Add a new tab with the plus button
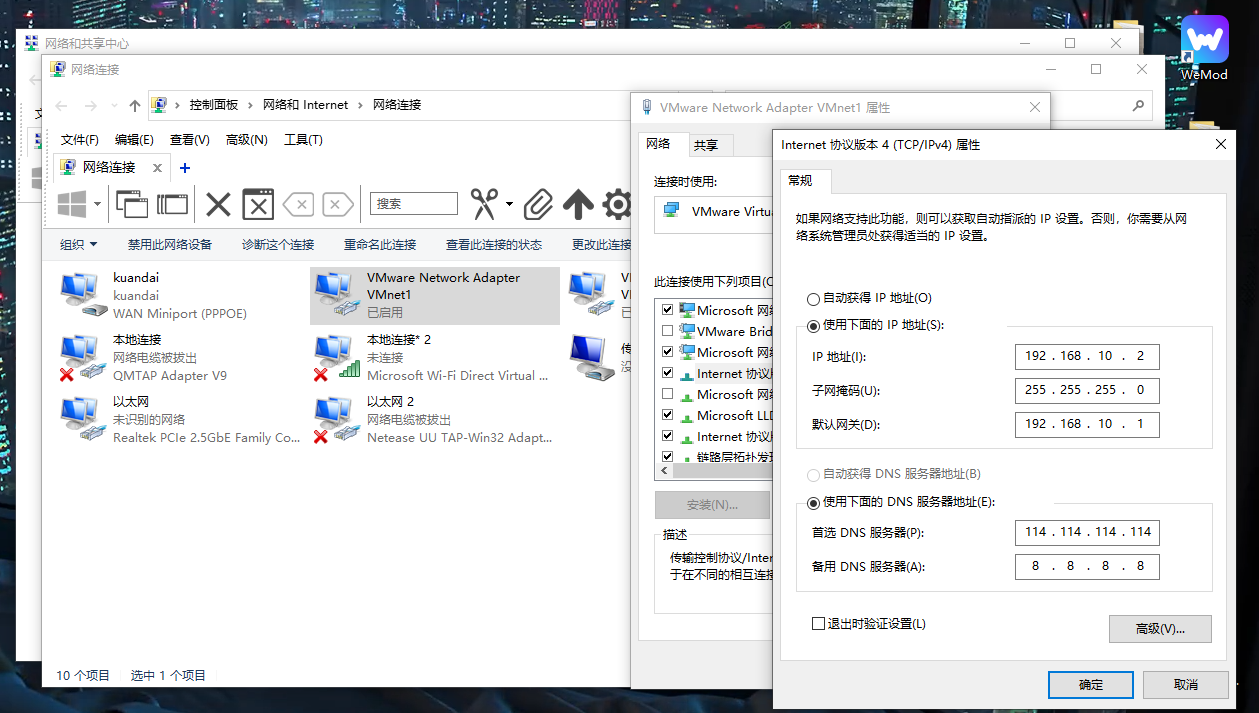This screenshot has height=713, width=1259. (x=184, y=168)
